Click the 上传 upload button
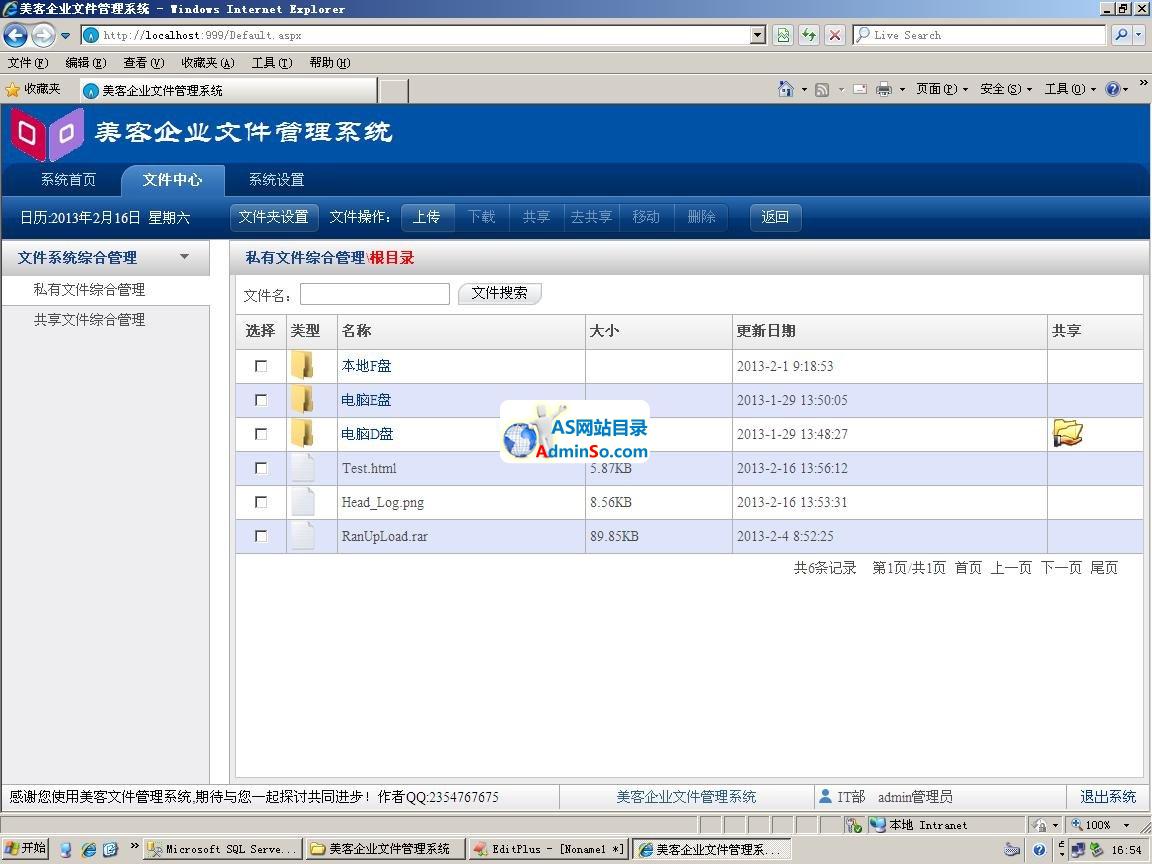Screen dimensions: 1152x864 (426, 217)
